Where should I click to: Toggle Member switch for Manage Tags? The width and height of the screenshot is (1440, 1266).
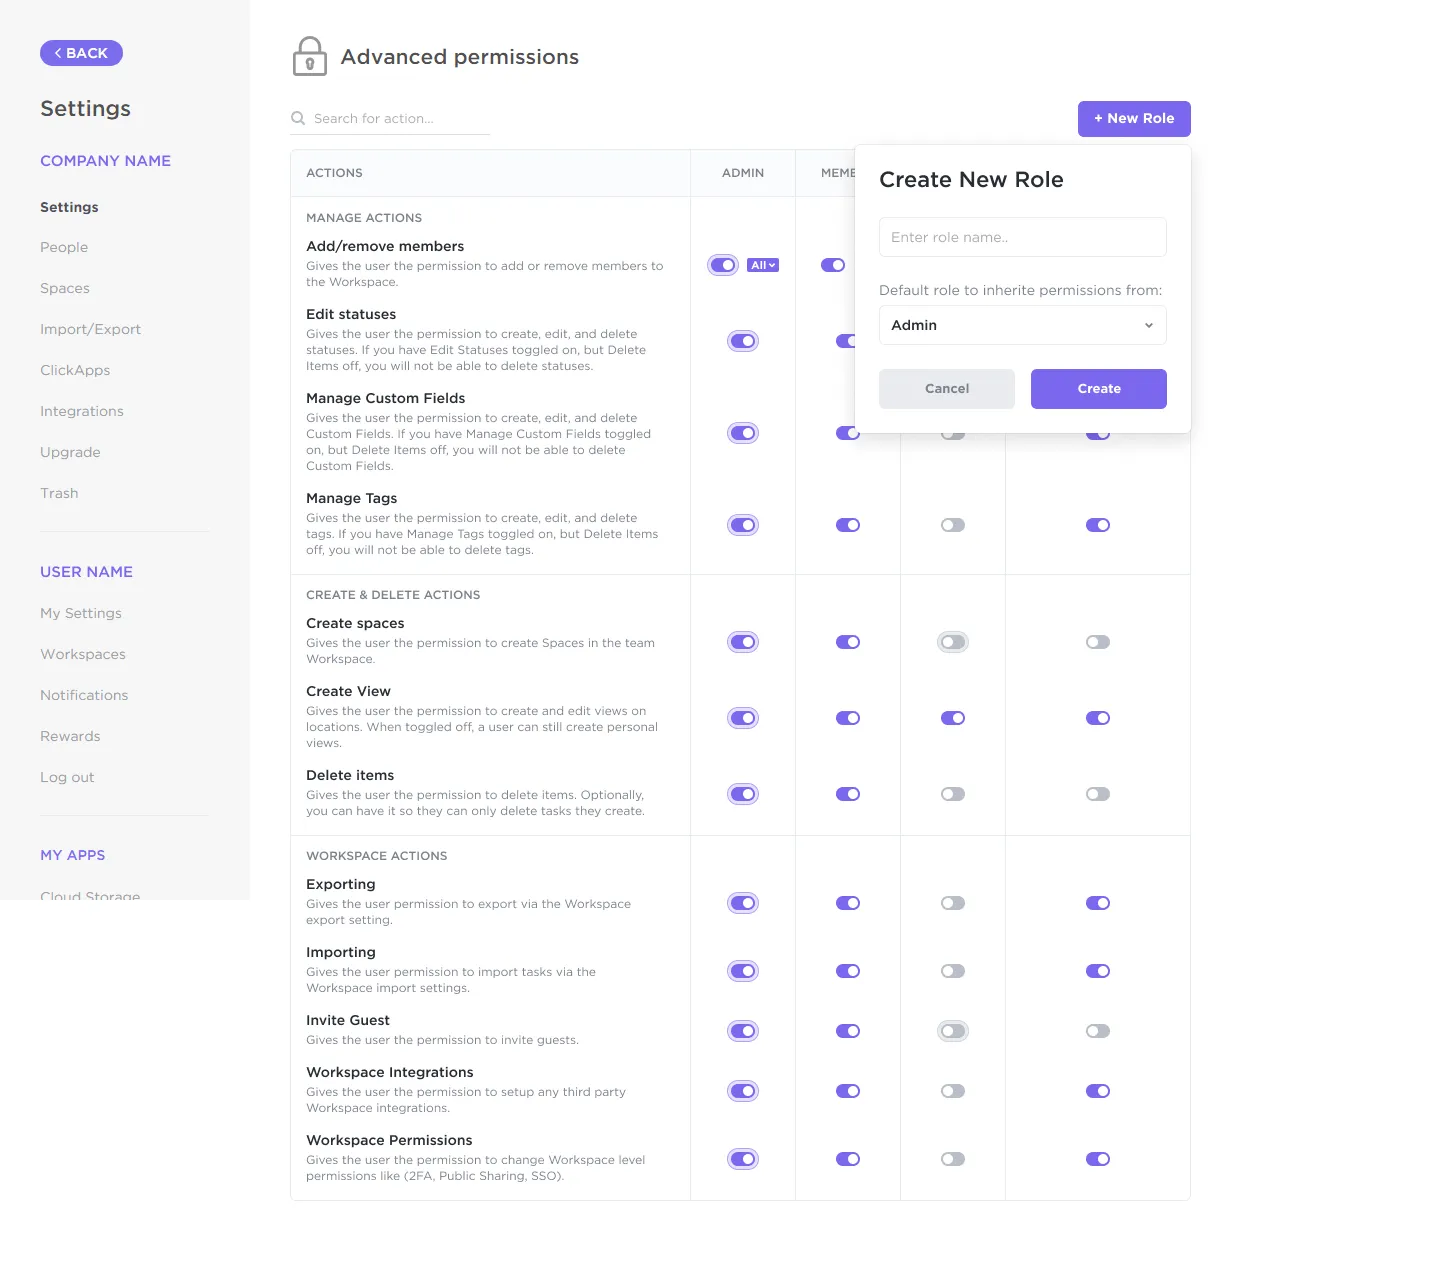(x=848, y=525)
